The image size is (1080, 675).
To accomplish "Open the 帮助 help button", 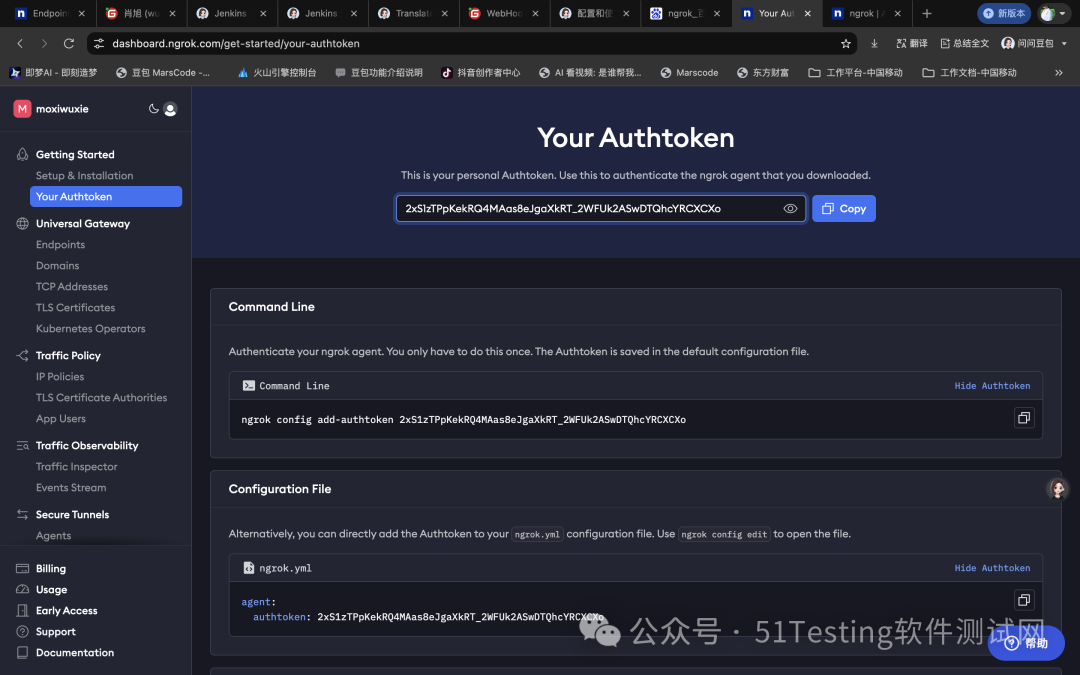I will [x=1026, y=643].
